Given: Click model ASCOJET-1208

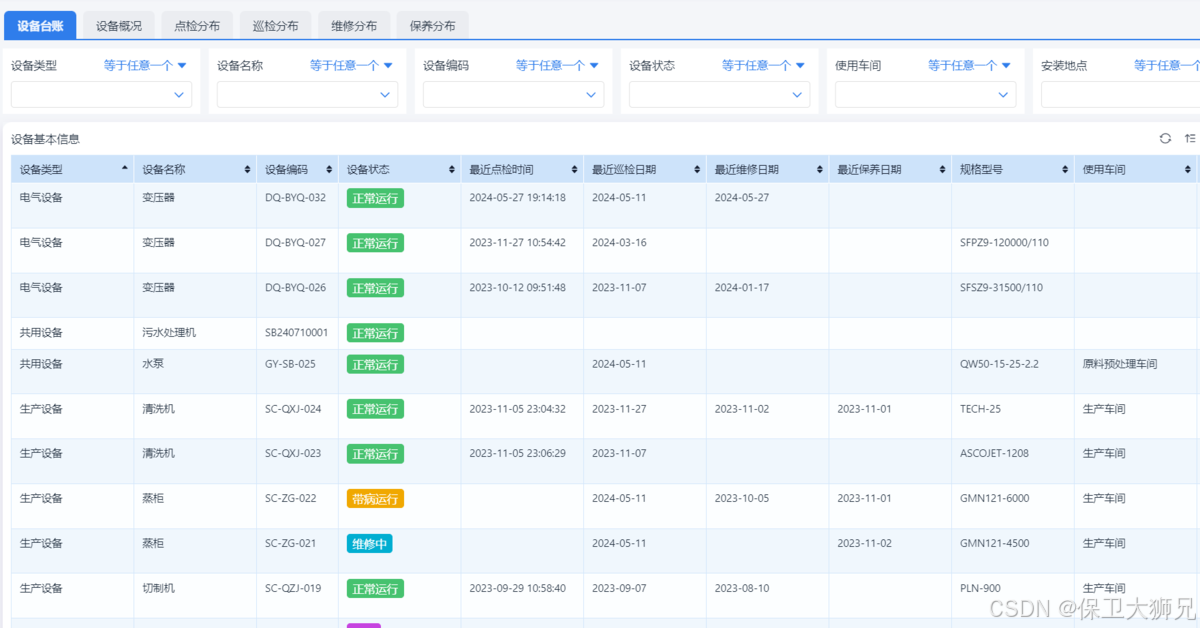Looking at the screenshot, I should pos(994,454).
